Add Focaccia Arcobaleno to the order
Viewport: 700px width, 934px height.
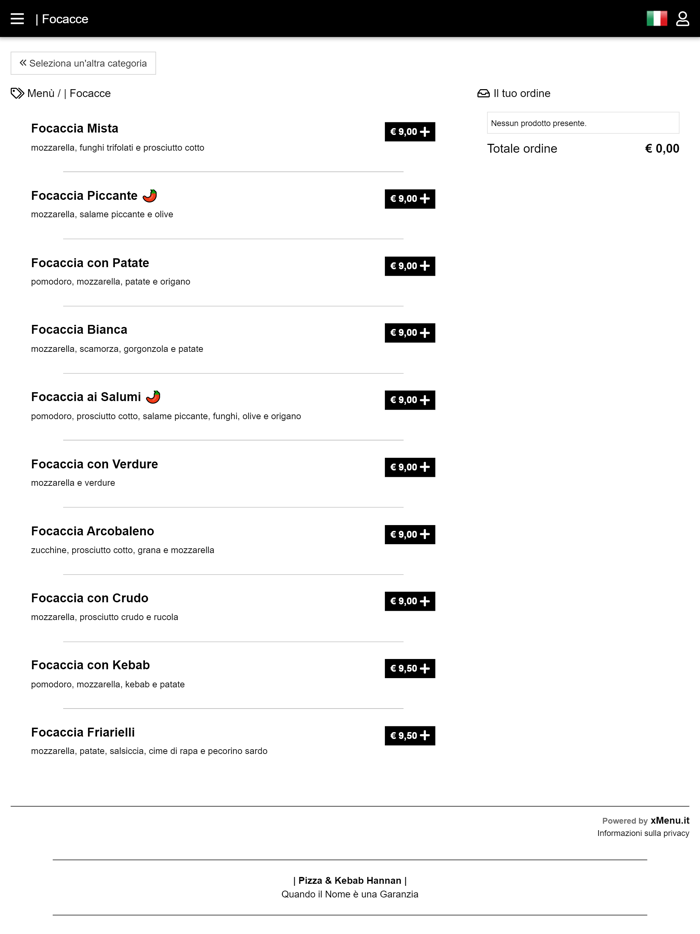tap(410, 534)
